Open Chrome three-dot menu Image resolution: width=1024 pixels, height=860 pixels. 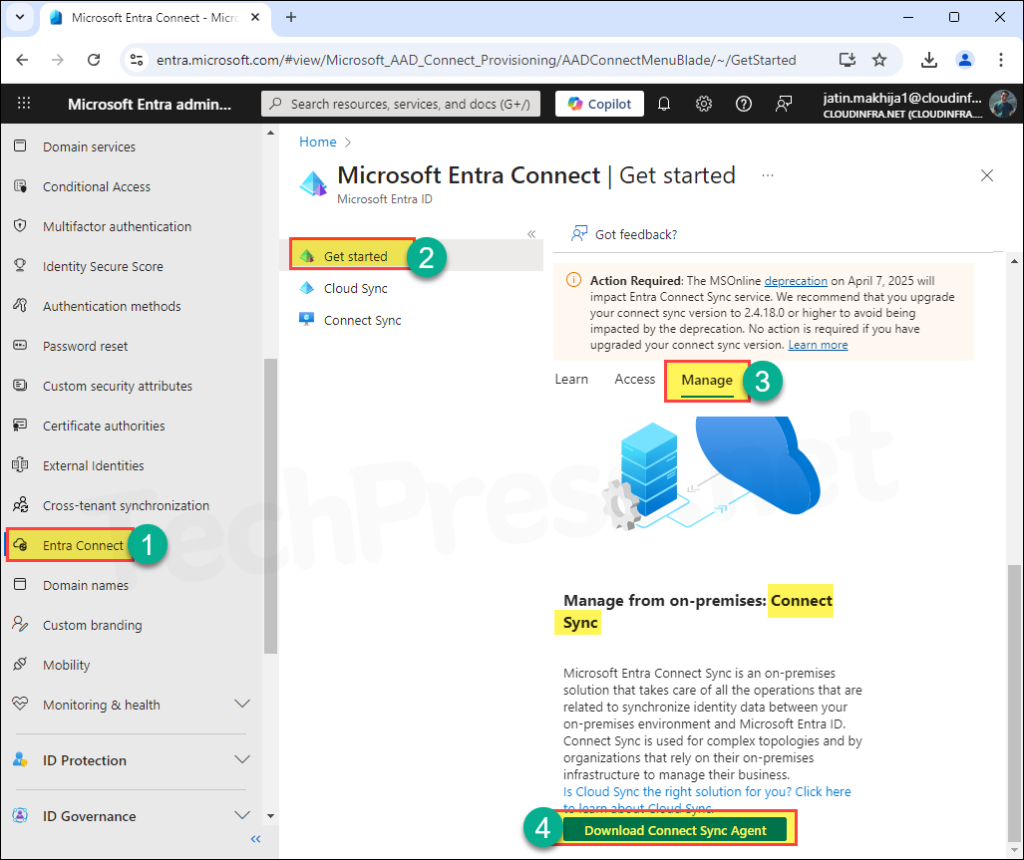click(x=1000, y=60)
